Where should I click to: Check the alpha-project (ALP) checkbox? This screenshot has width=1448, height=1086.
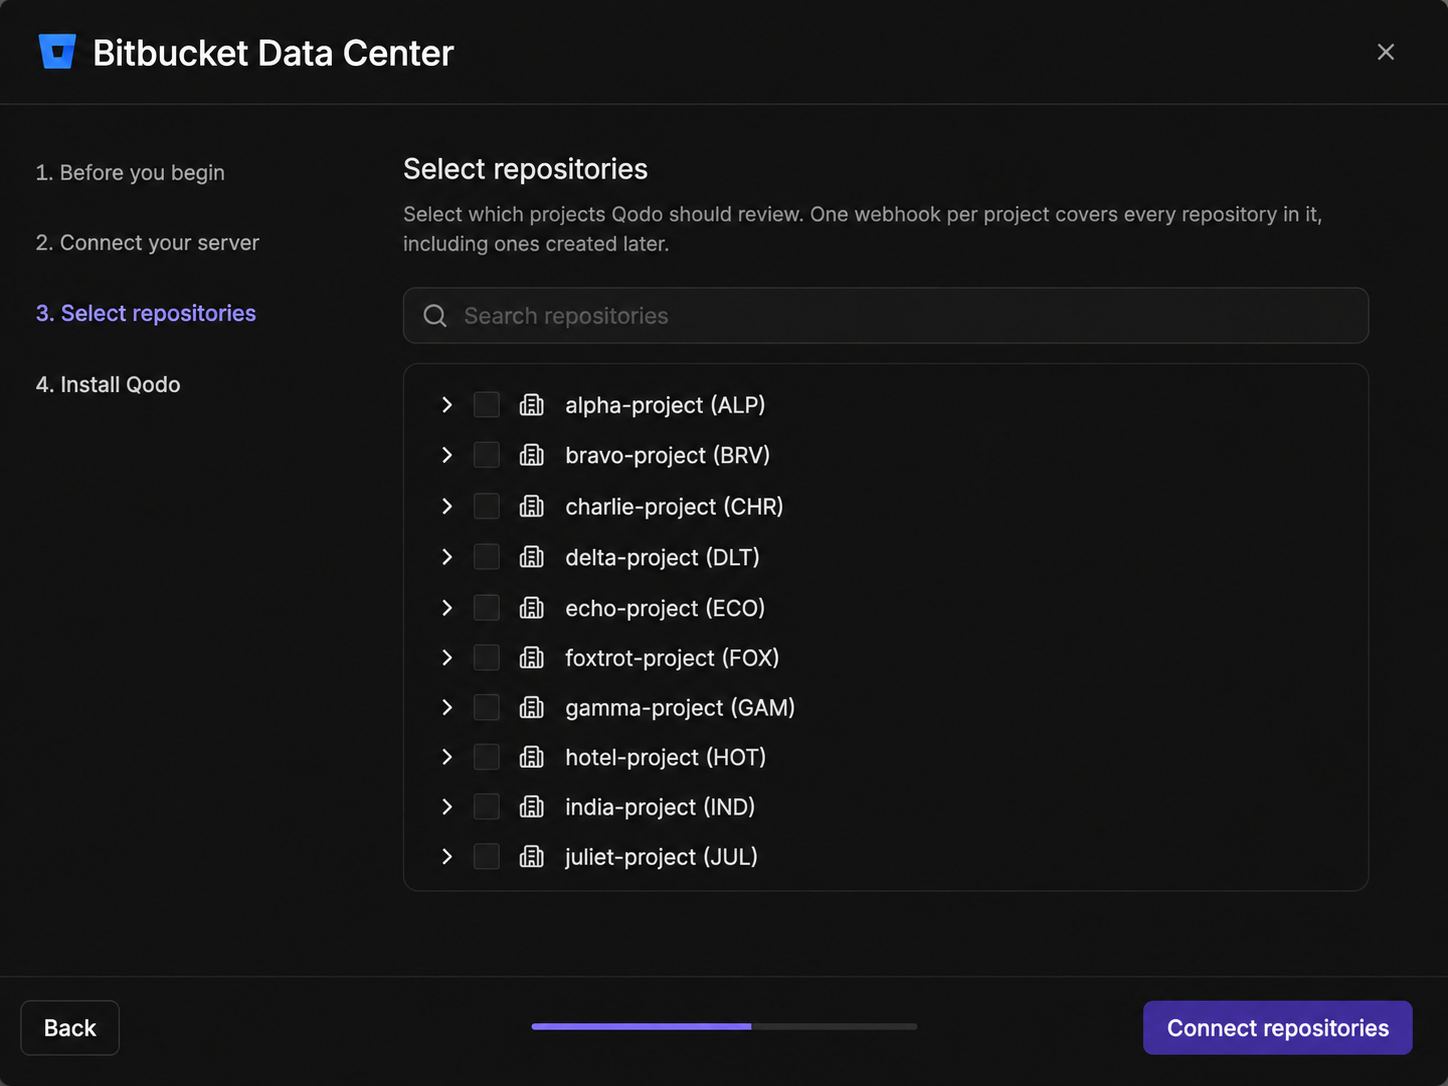(487, 405)
